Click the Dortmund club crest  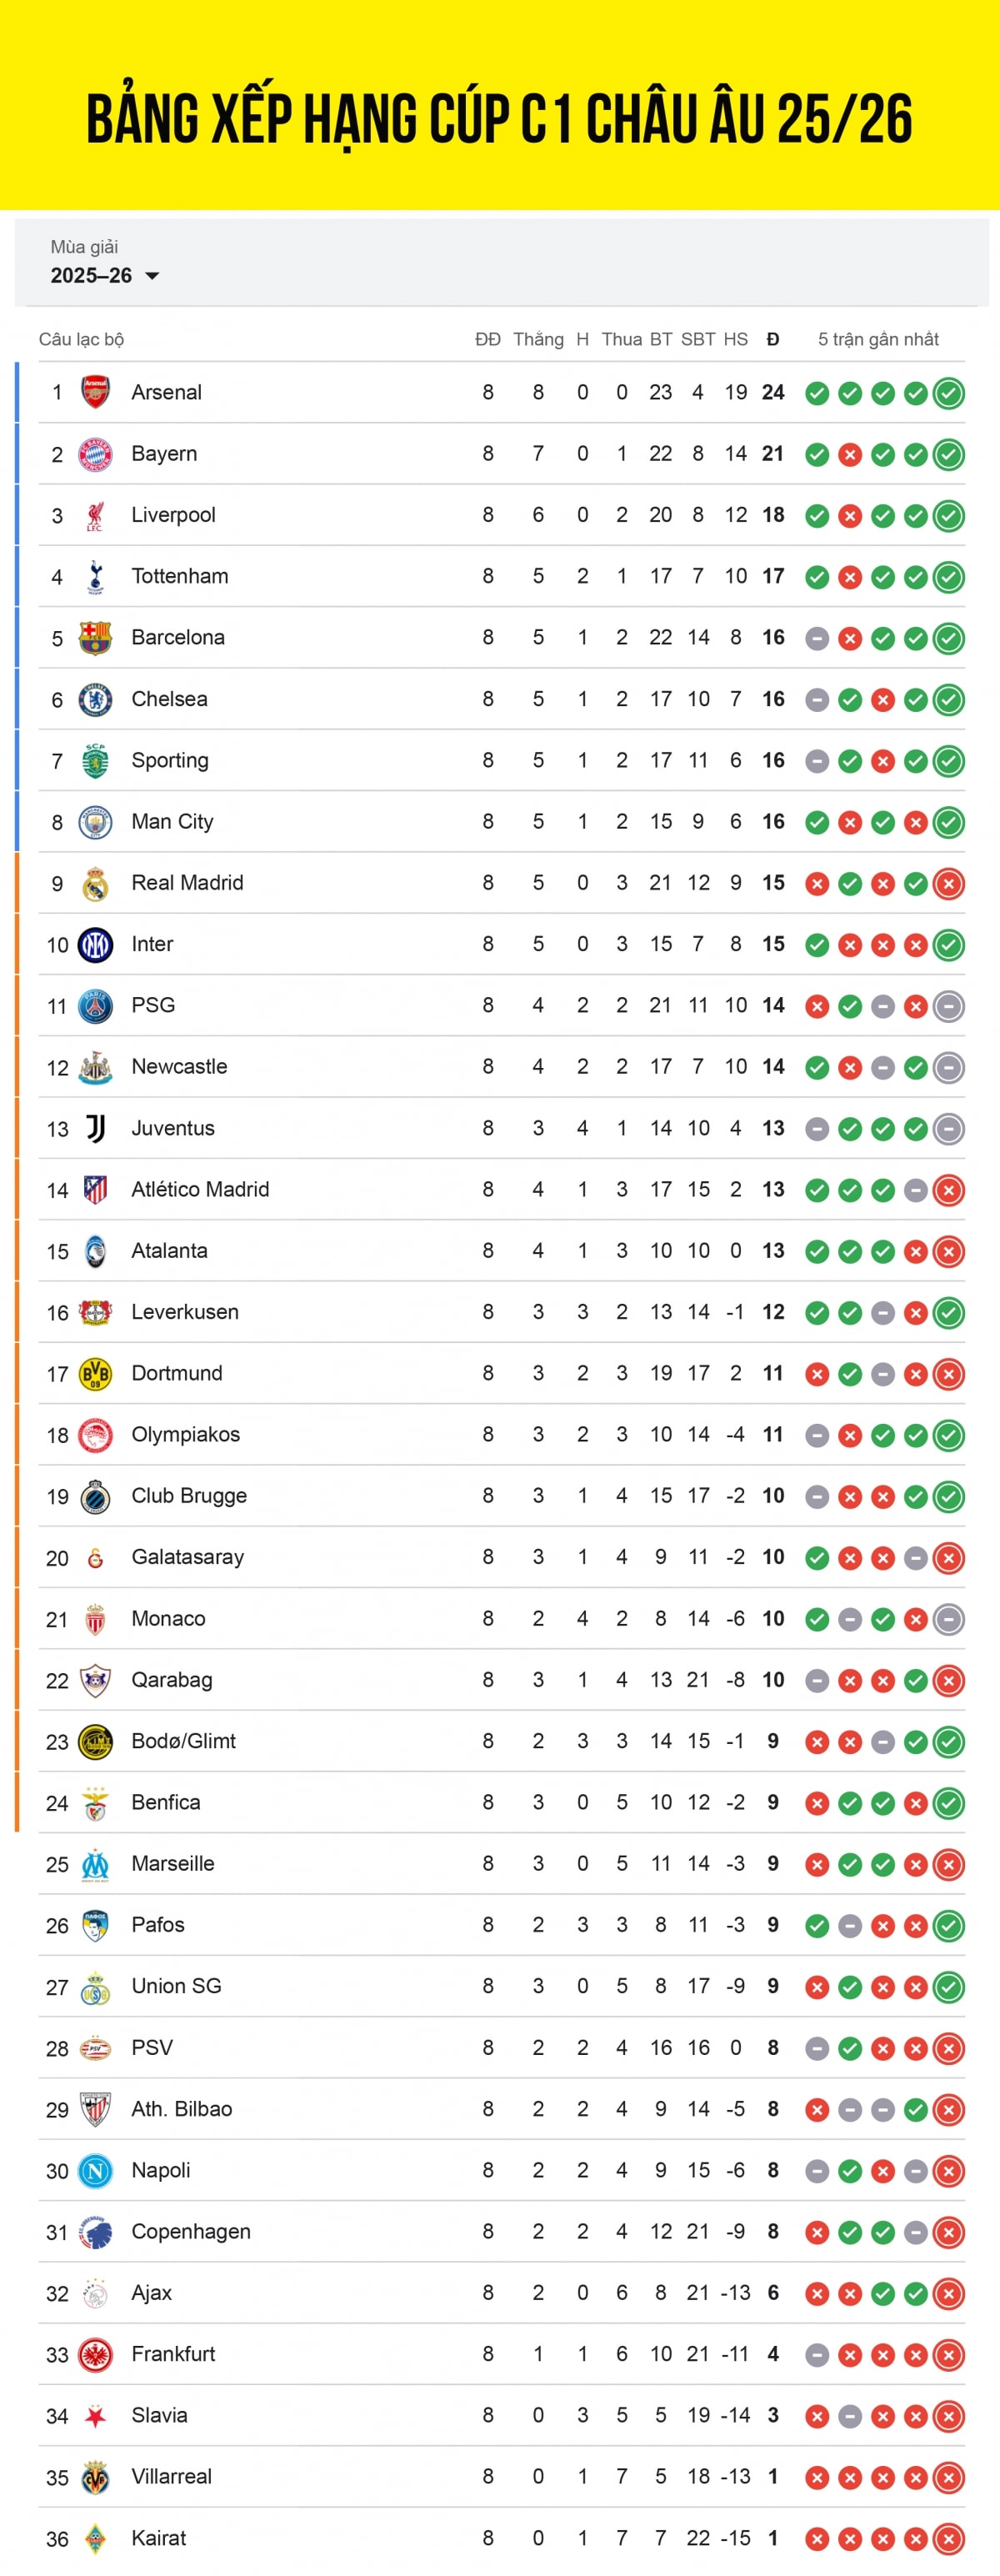93,1373
